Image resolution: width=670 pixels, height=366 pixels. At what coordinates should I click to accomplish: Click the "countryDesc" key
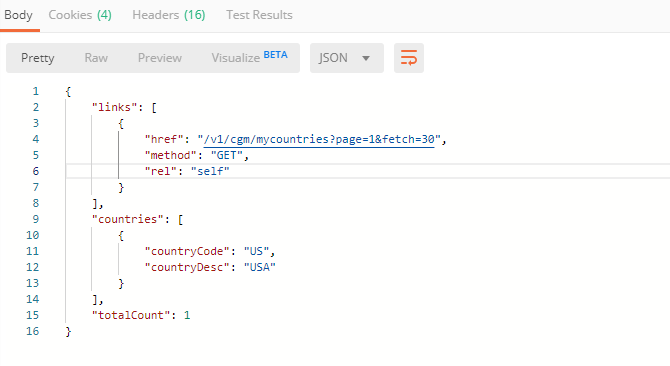187,267
